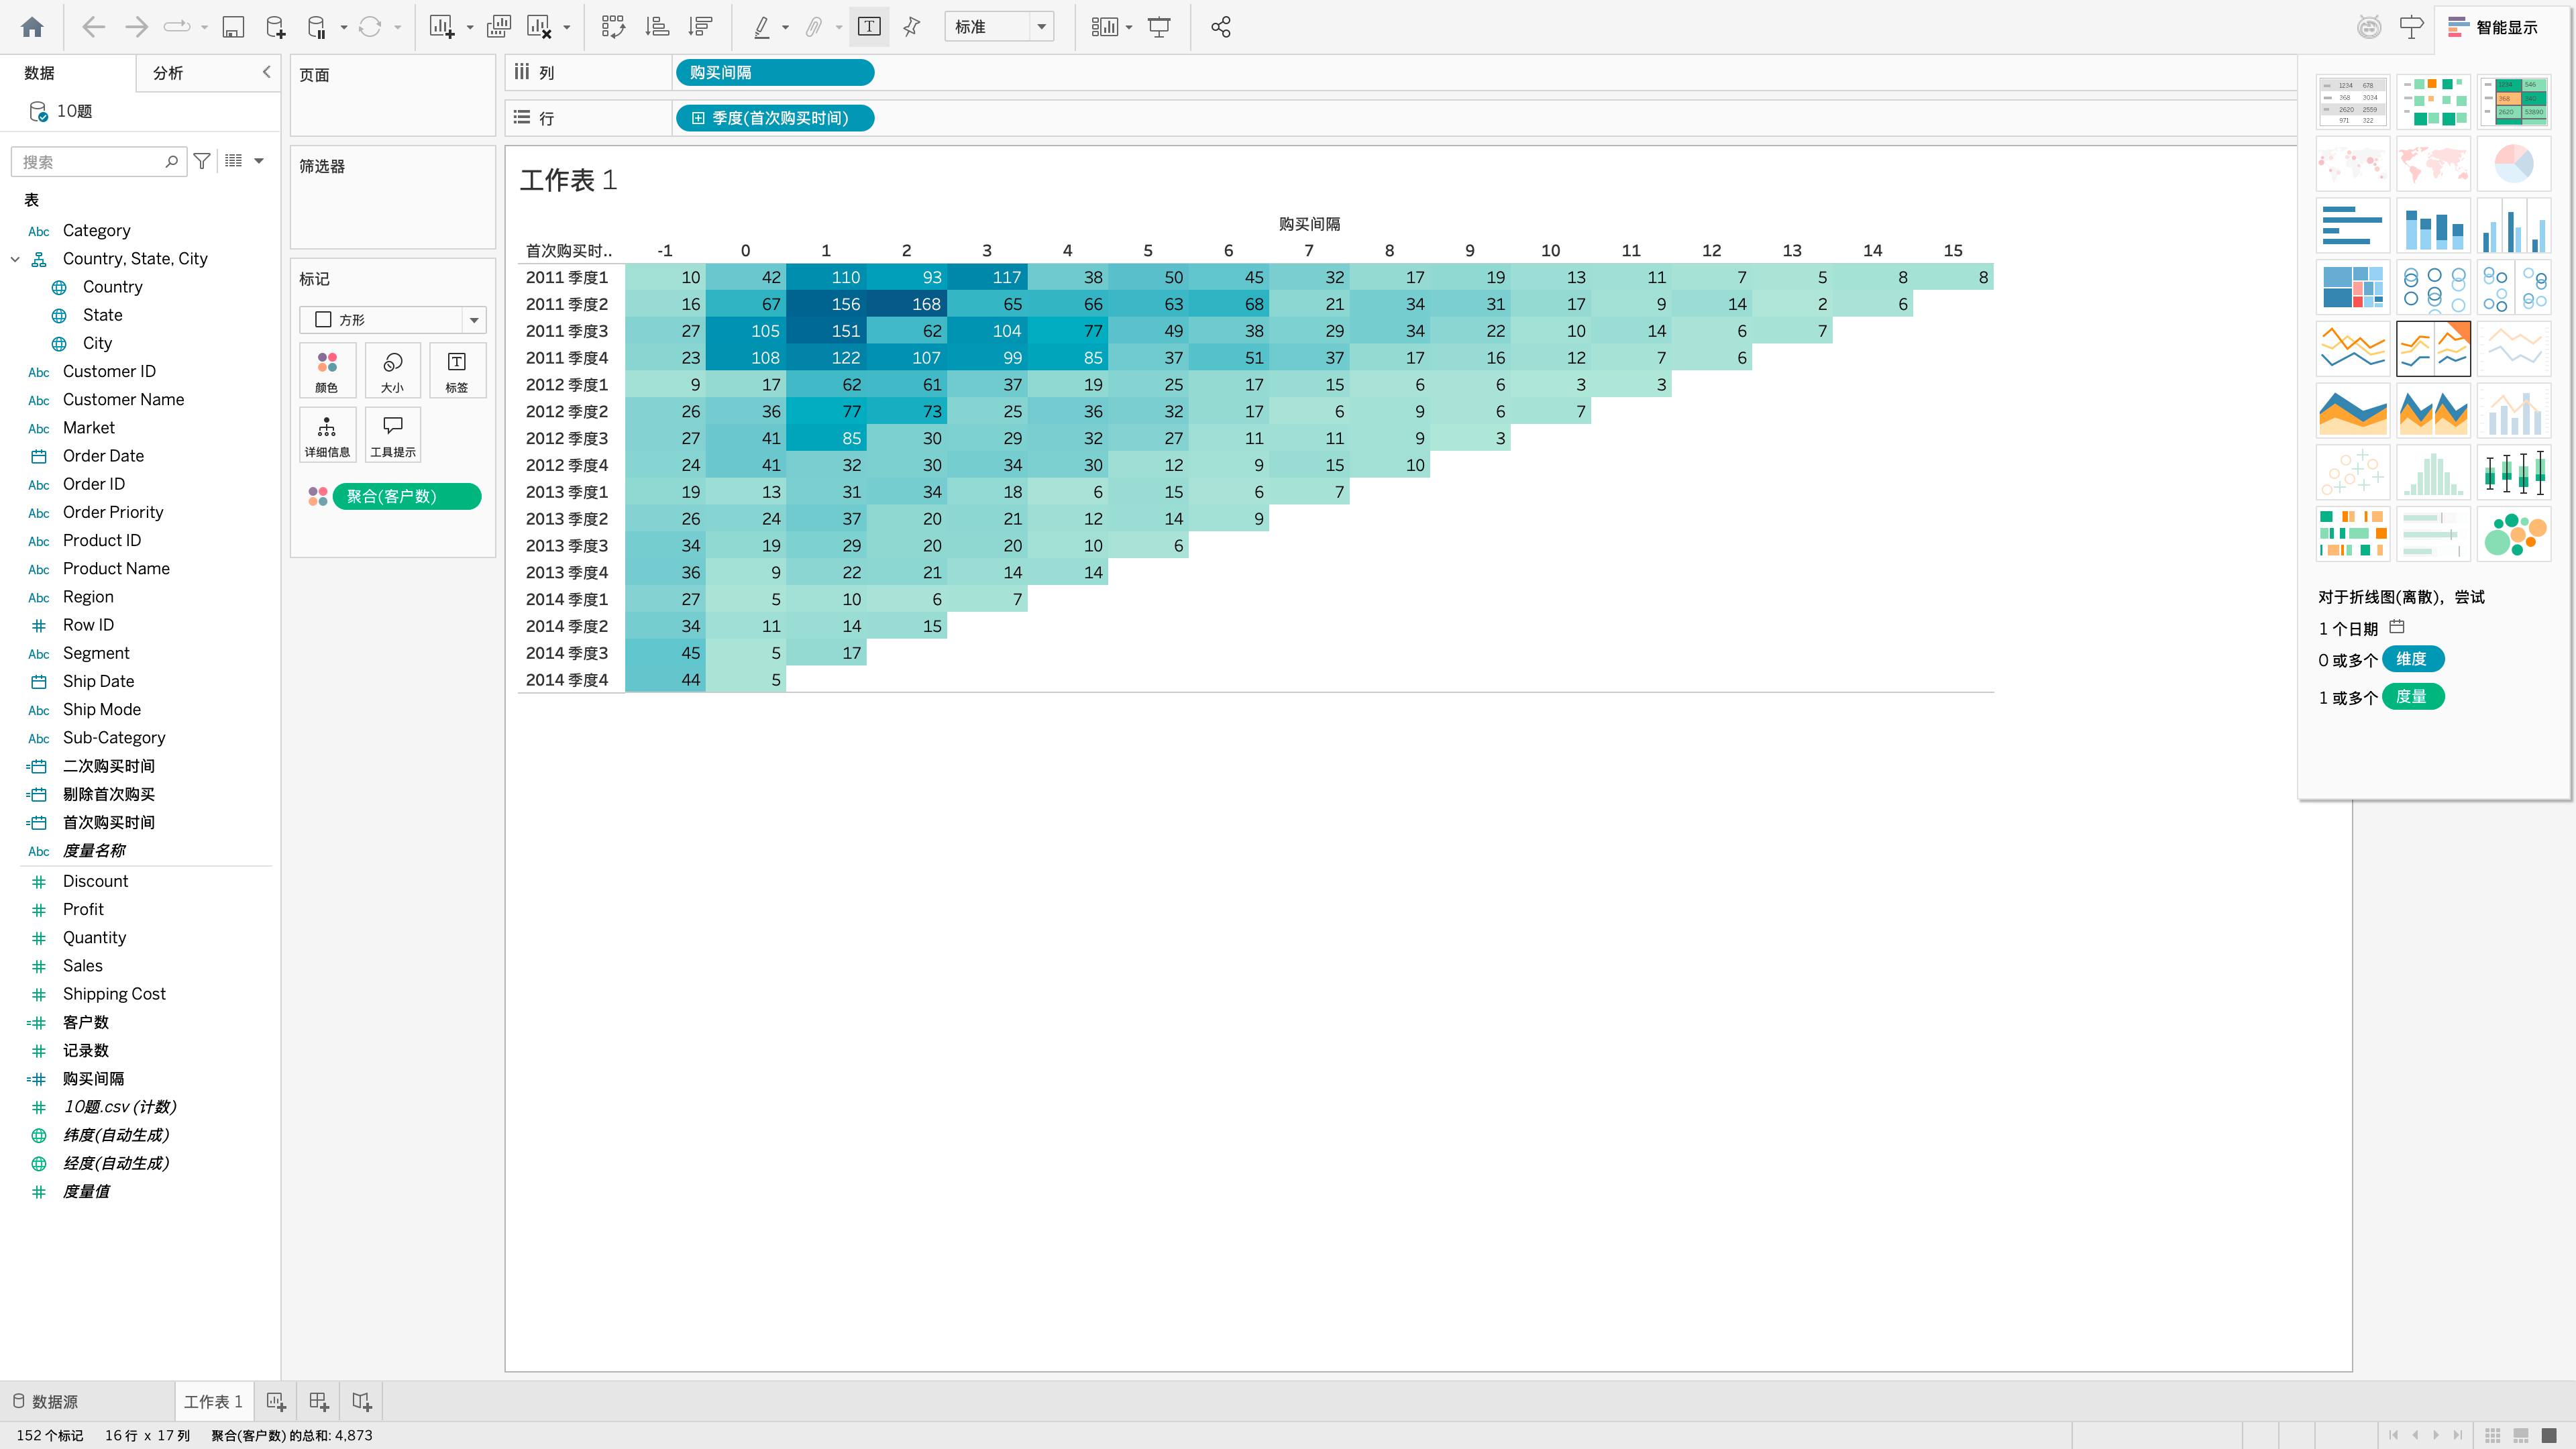Select the 10题 data source
Image resolution: width=2576 pixels, height=1449 pixels.
click(x=62, y=111)
